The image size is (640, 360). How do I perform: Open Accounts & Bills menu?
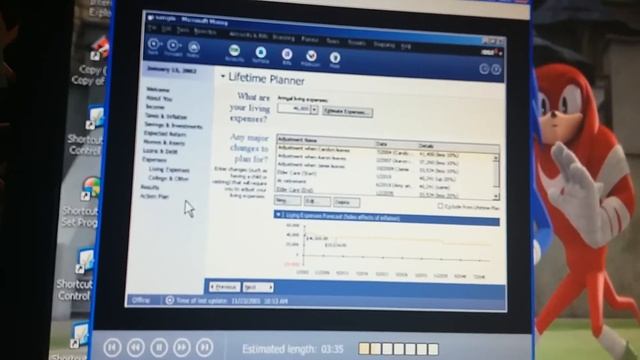[x=248, y=35]
